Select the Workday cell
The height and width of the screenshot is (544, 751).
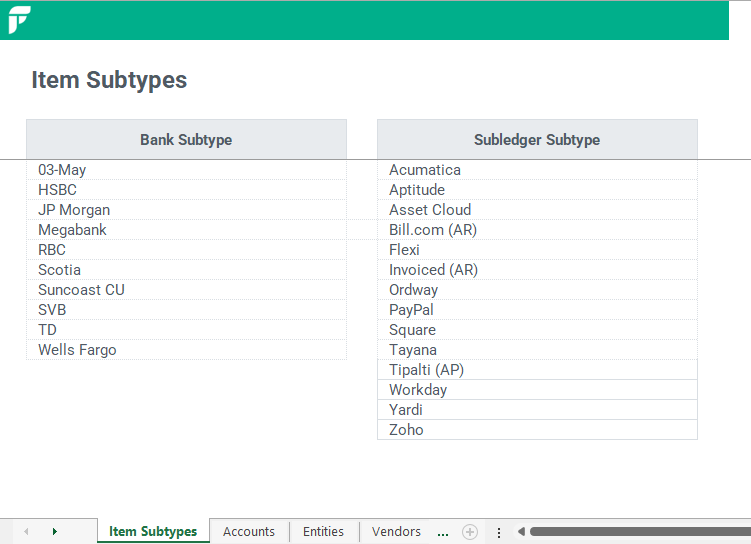pyautogui.click(x=537, y=390)
